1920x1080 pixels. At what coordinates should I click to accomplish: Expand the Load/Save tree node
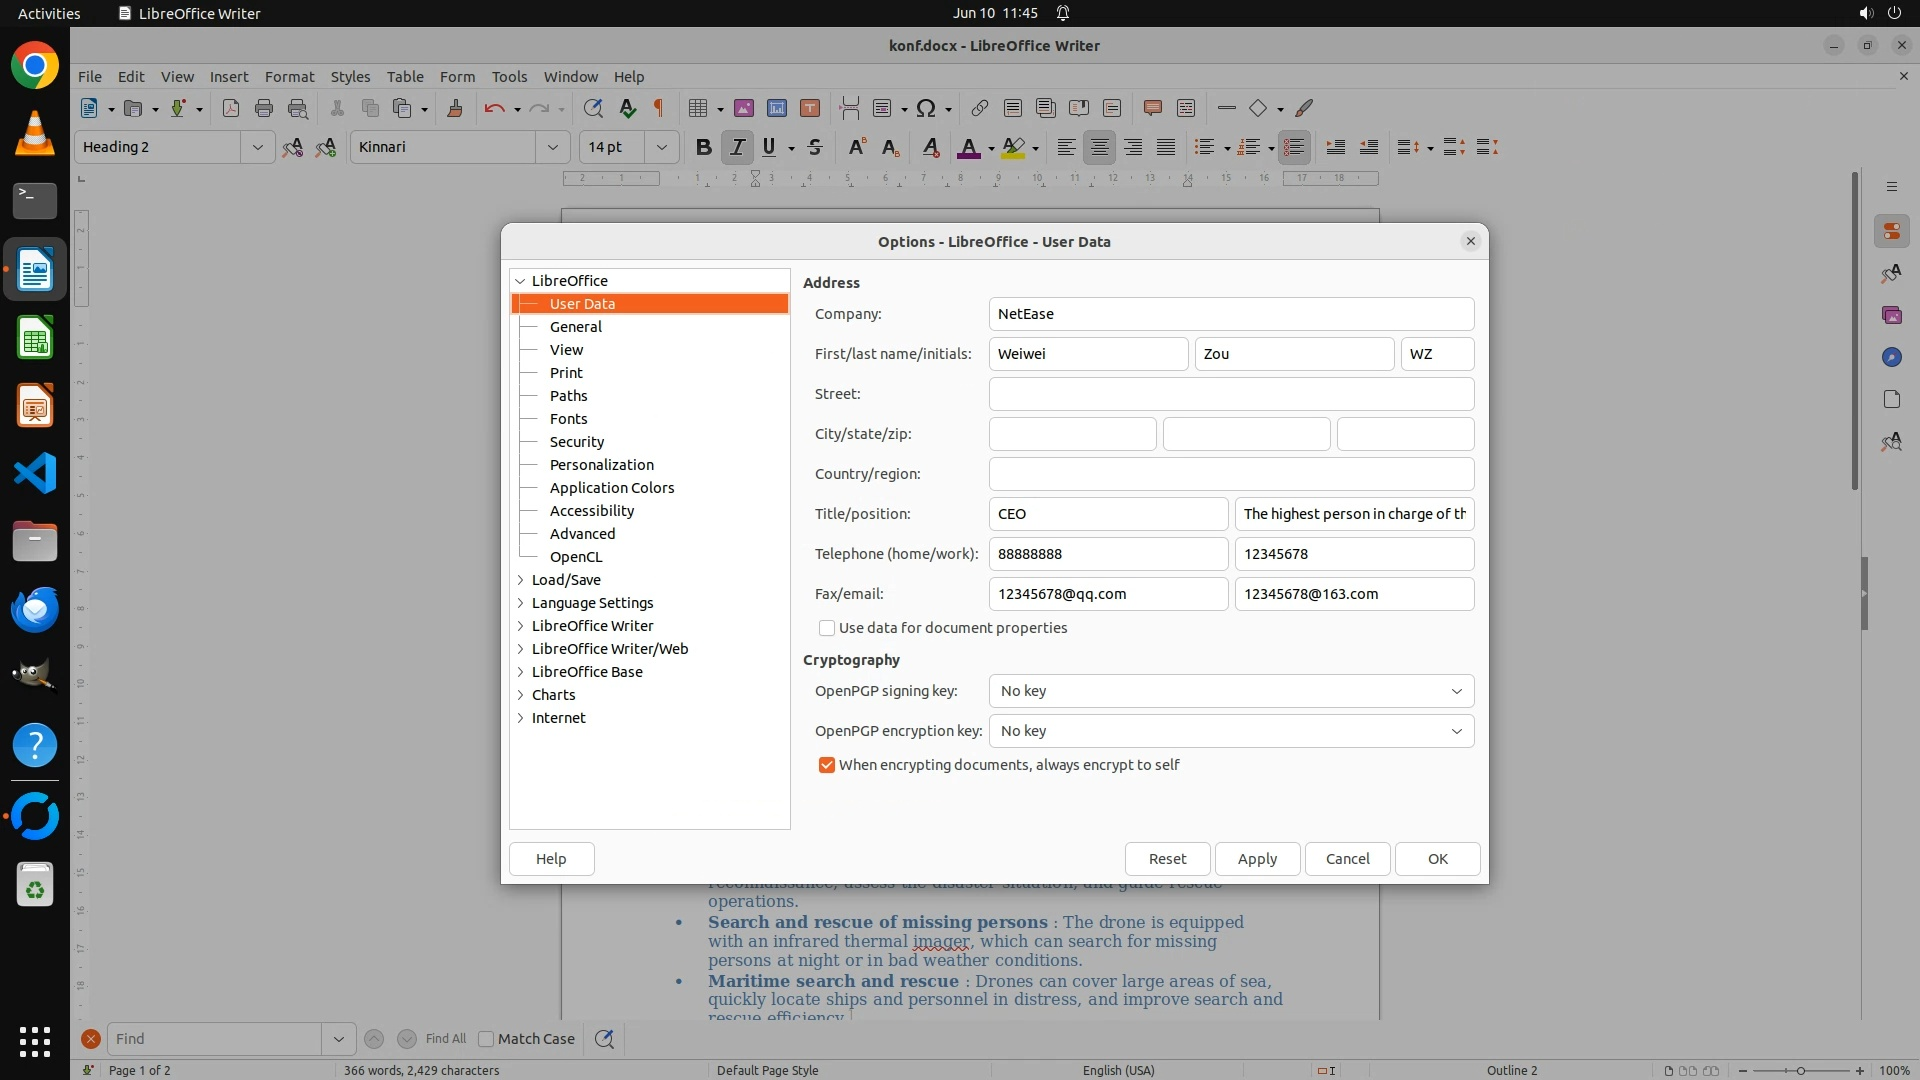pyautogui.click(x=520, y=580)
